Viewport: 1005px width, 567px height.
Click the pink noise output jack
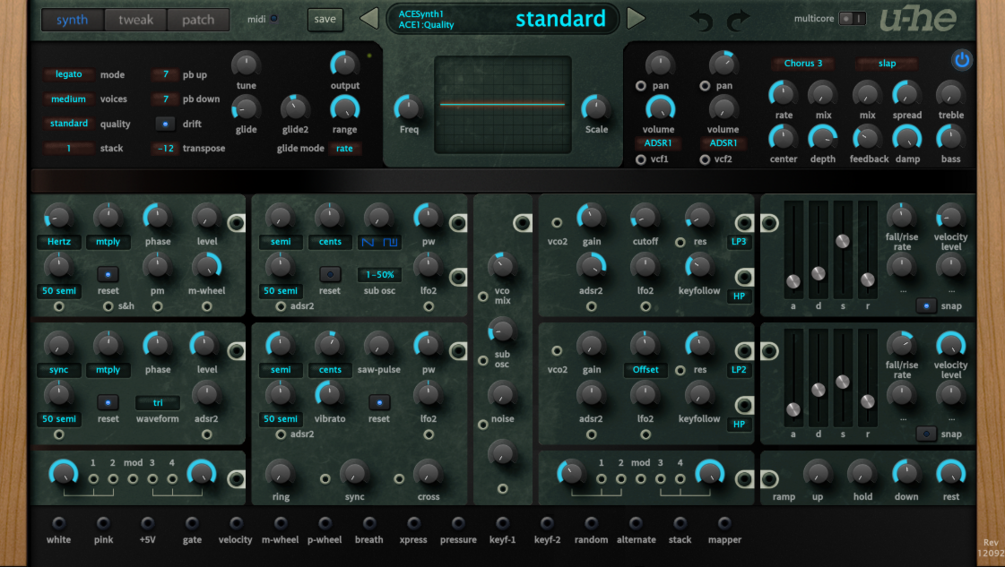pos(103,523)
